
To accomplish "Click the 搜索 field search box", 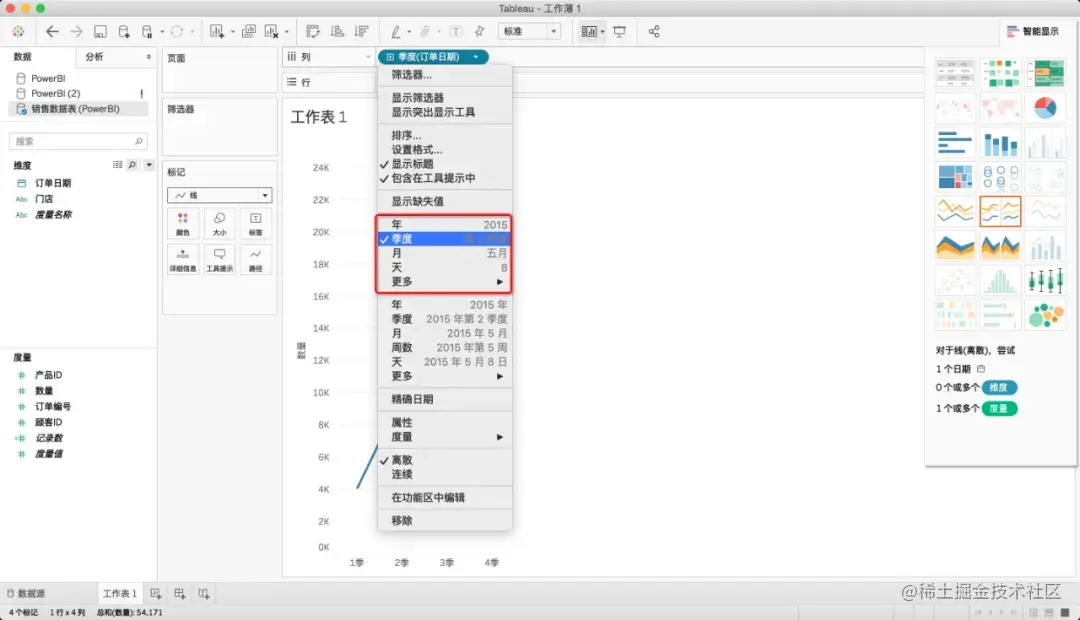I will pyautogui.click(x=78, y=141).
